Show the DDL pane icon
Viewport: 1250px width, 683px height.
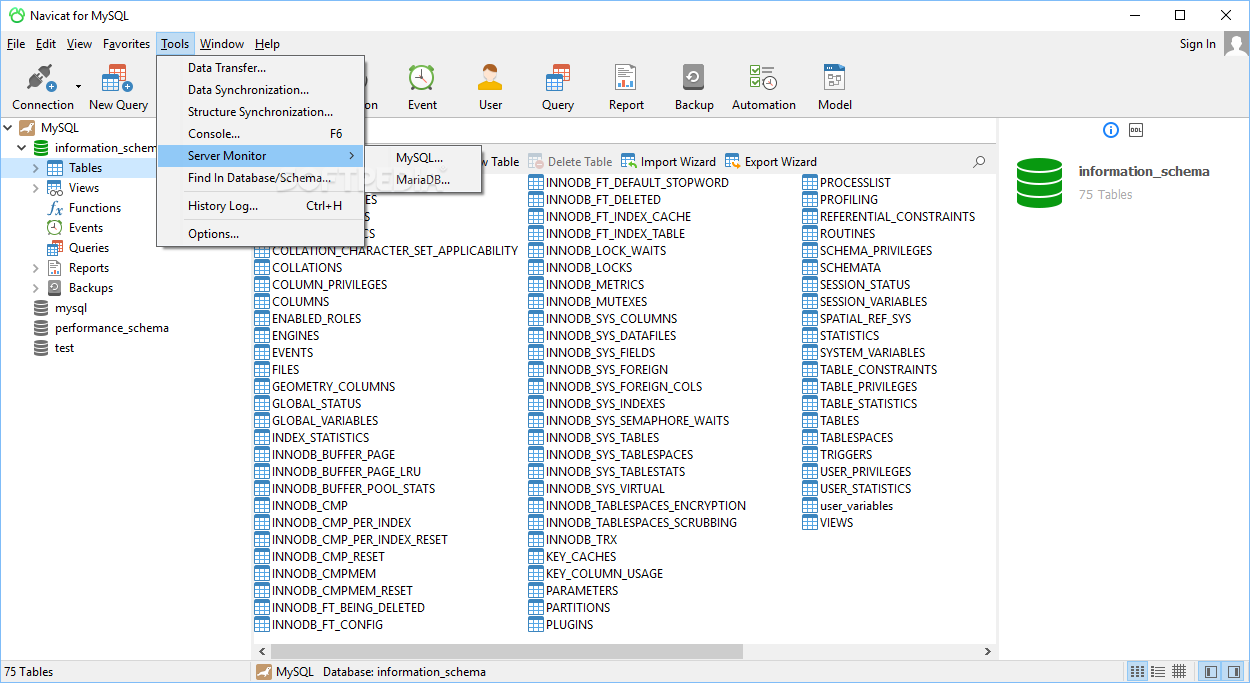pos(1136,130)
